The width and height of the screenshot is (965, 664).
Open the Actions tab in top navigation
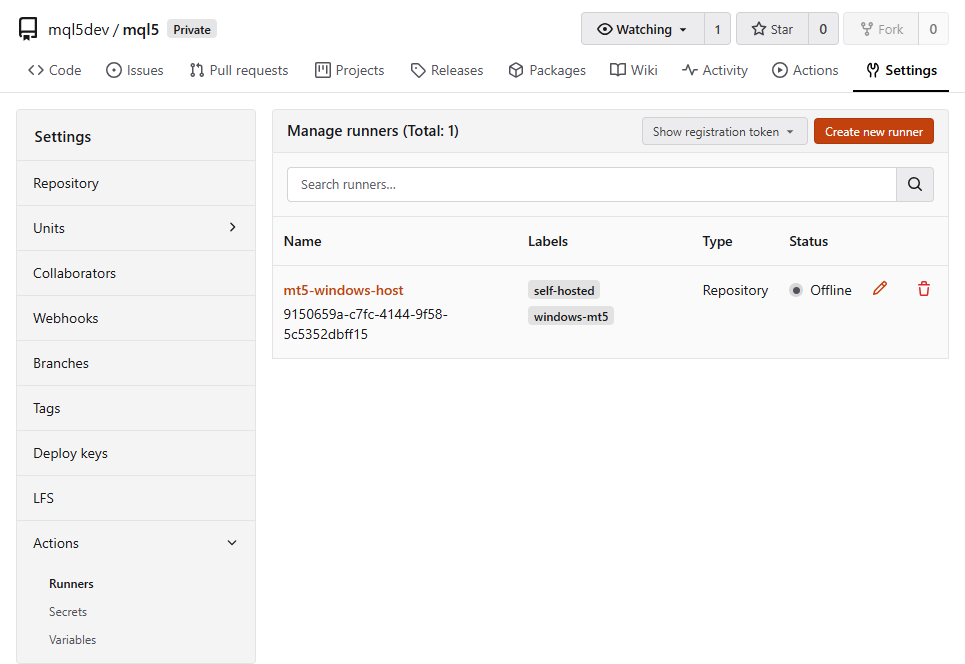805,70
